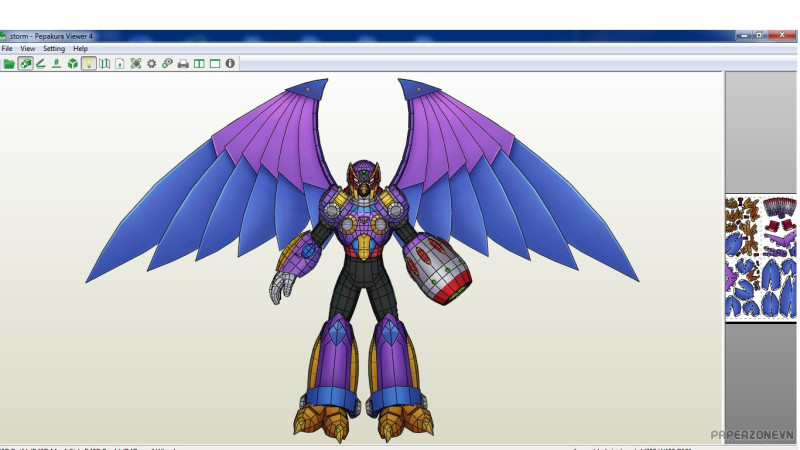The image size is (800, 450).
Task: Open the Help menu
Action: pyautogui.click(x=81, y=48)
